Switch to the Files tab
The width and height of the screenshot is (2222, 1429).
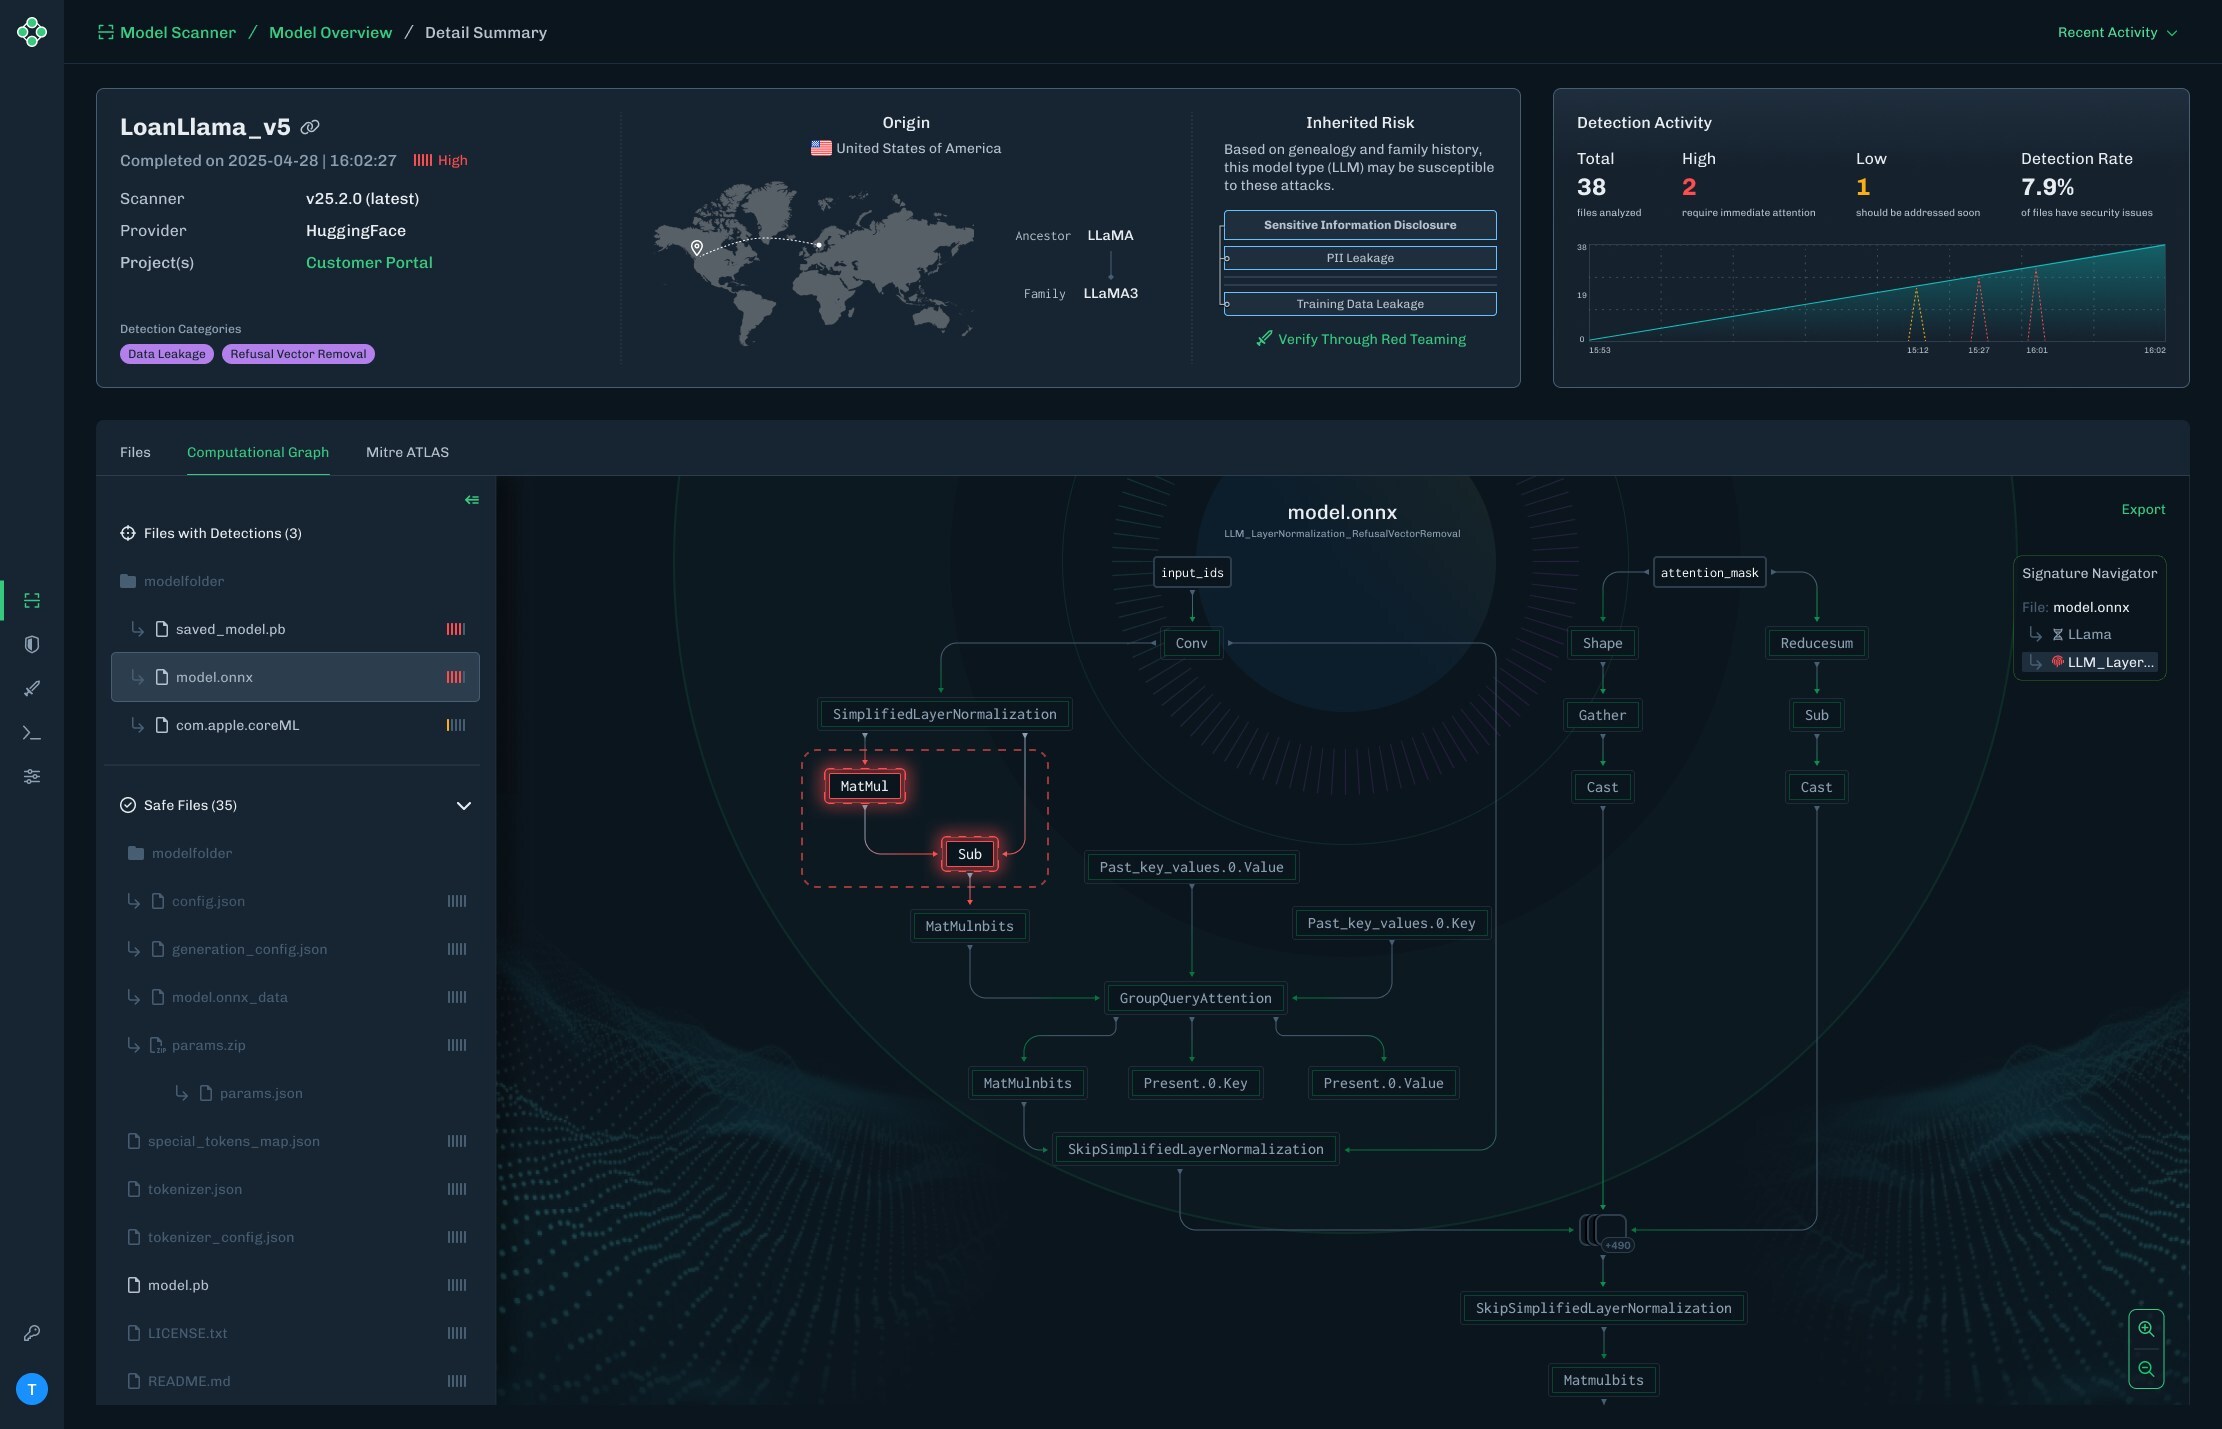click(x=135, y=452)
